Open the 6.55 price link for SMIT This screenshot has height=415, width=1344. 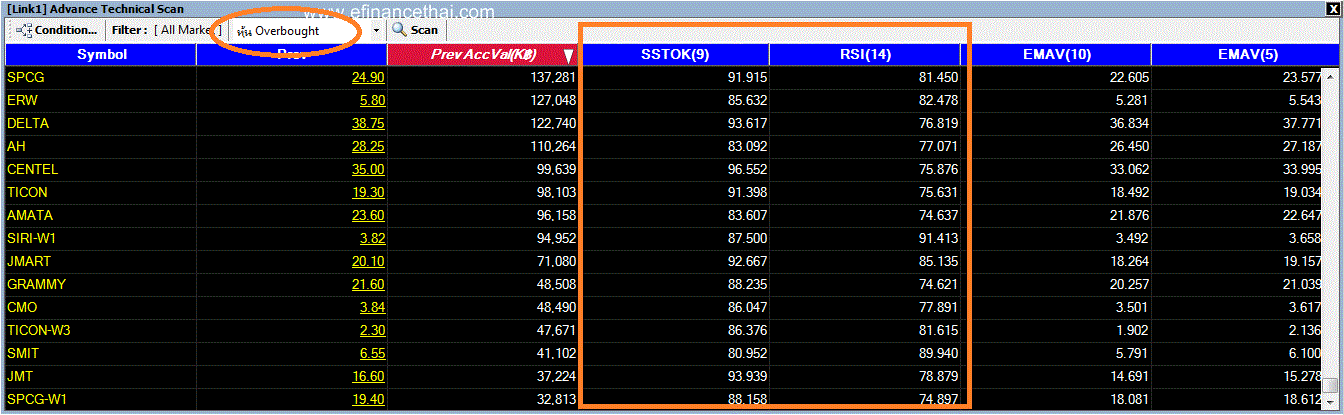[372, 353]
